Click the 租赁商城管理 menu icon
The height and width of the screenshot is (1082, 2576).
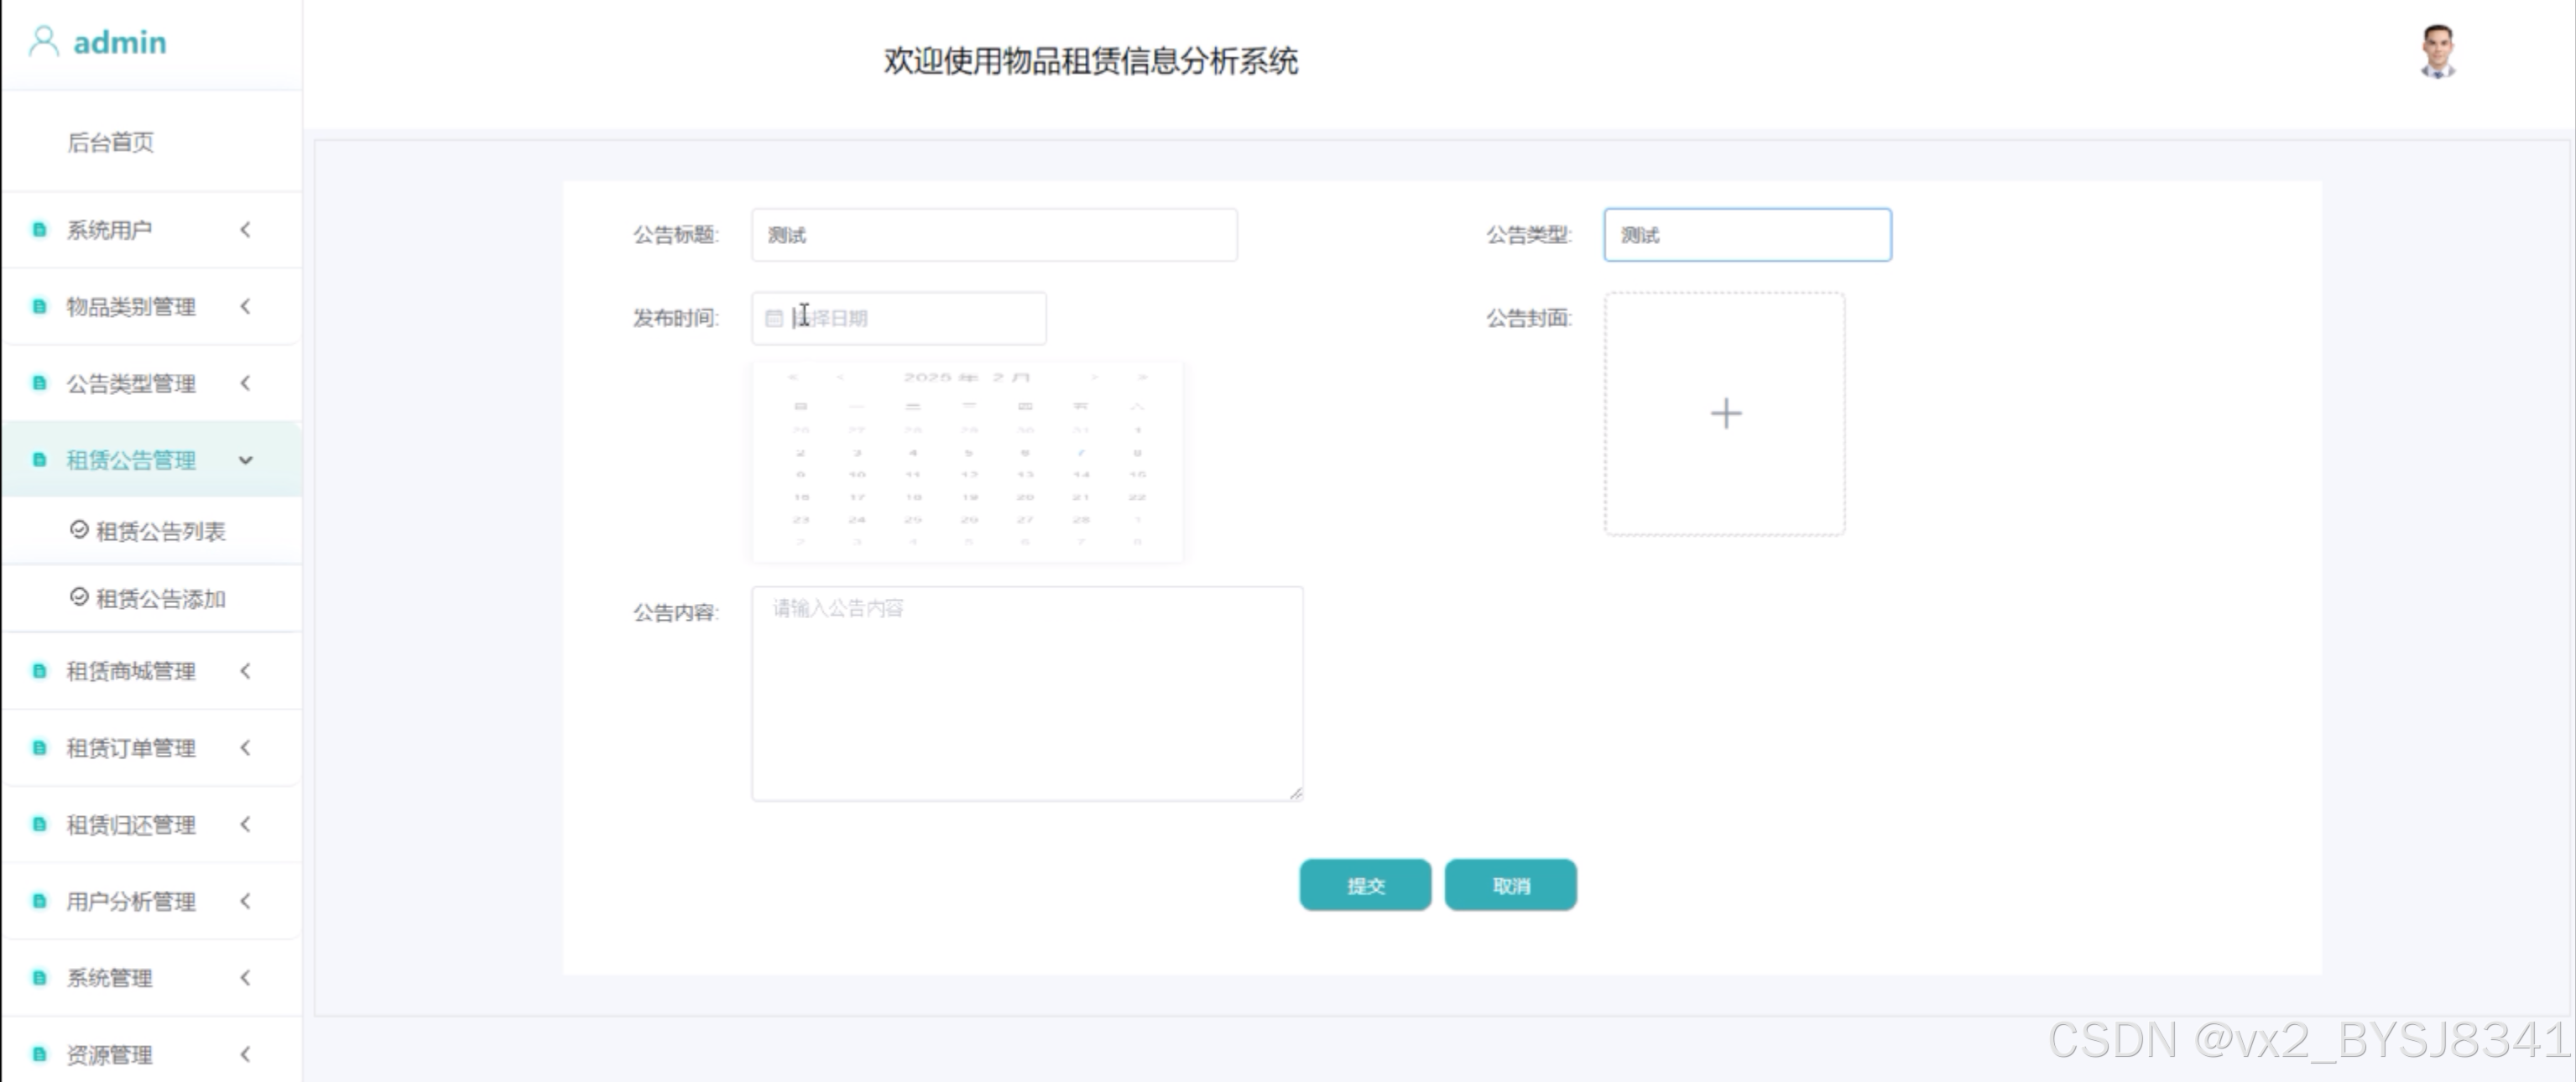coord(39,671)
